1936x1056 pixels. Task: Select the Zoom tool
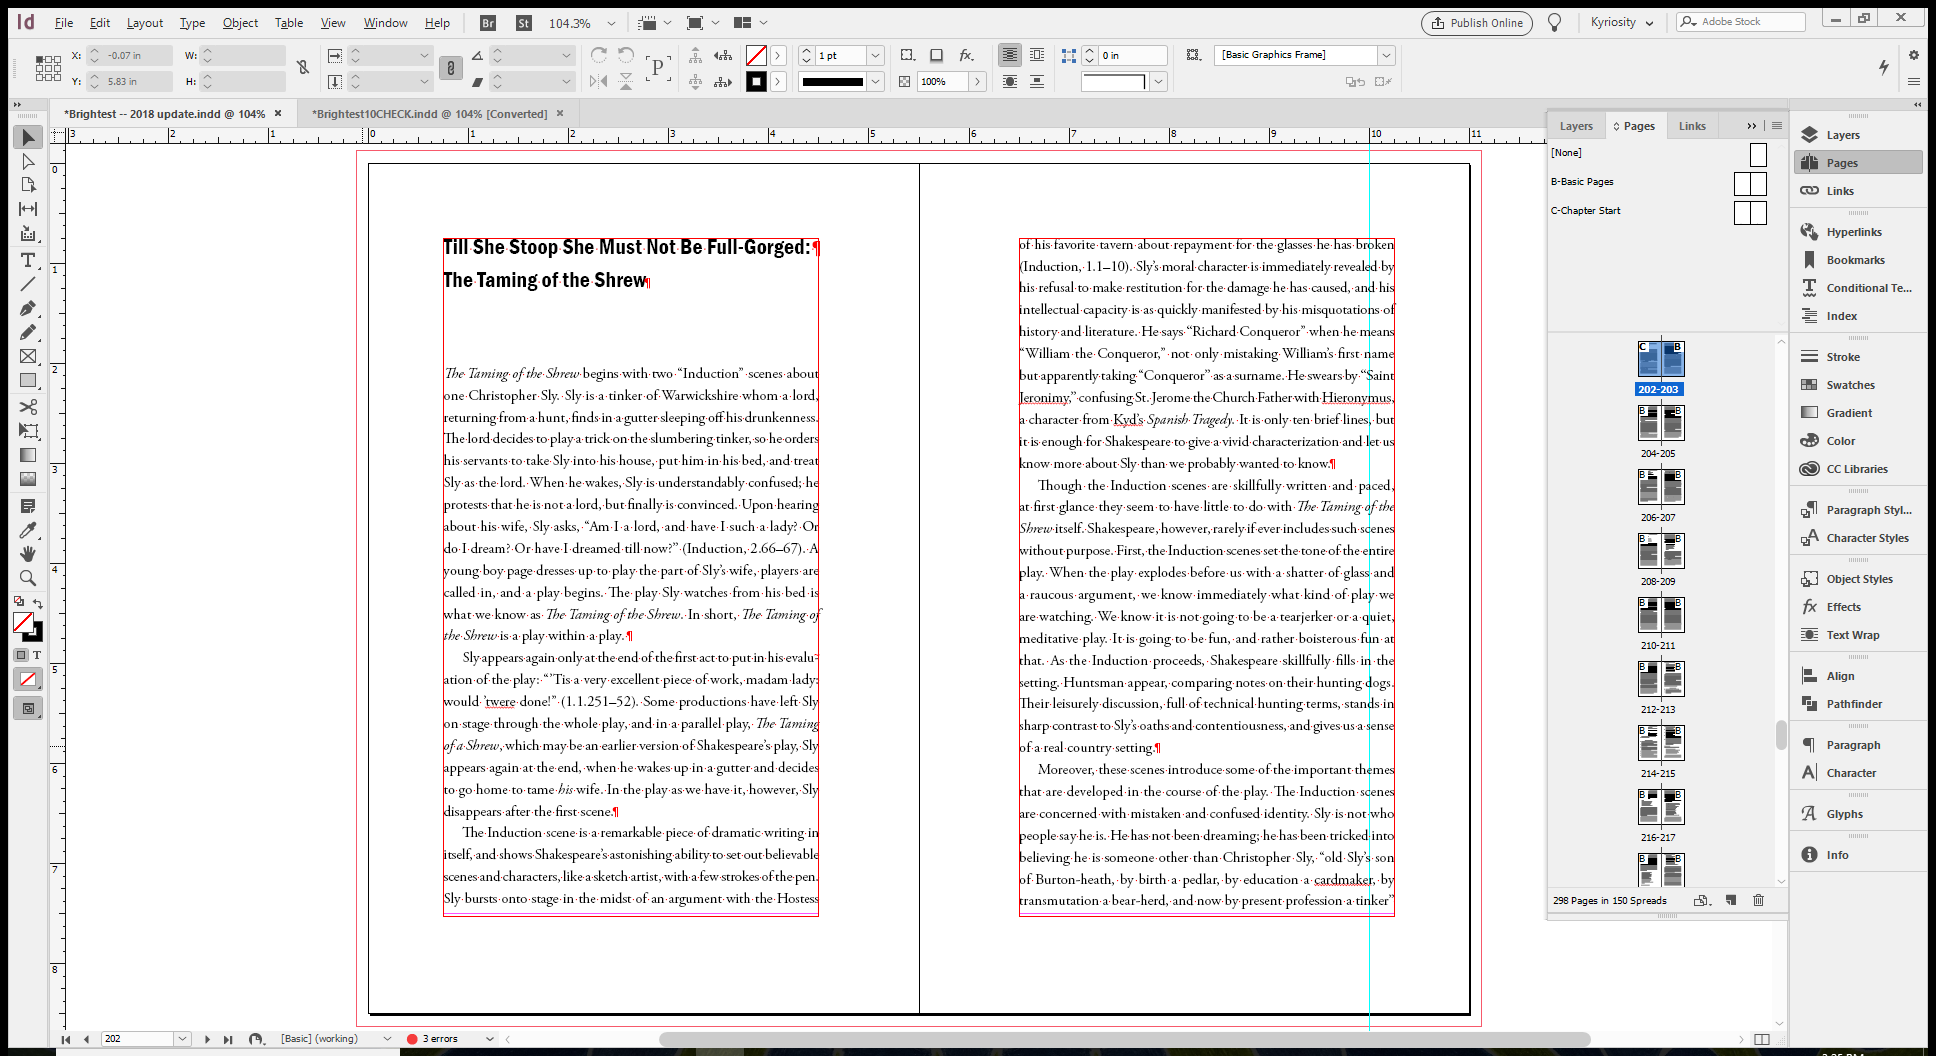point(28,578)
